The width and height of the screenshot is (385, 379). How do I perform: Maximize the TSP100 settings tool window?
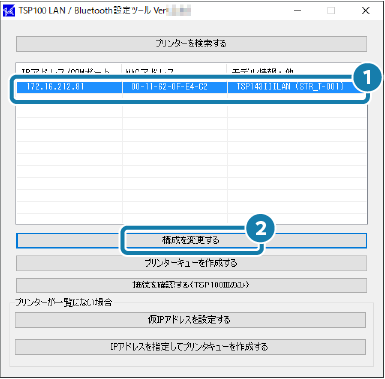coord(331,11)
